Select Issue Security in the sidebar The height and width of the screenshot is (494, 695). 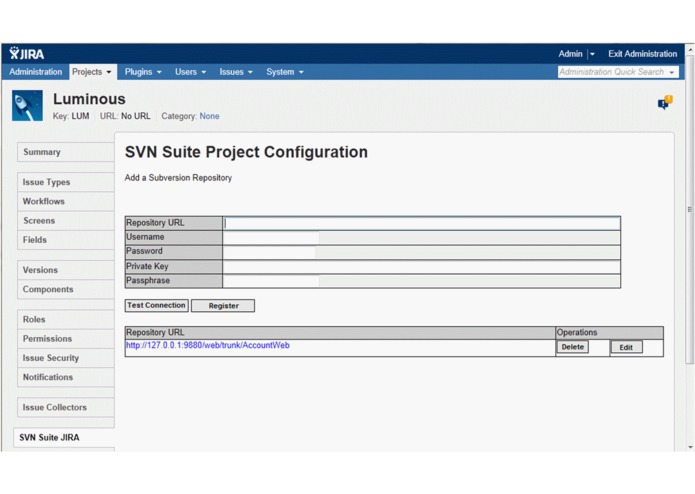66,358
